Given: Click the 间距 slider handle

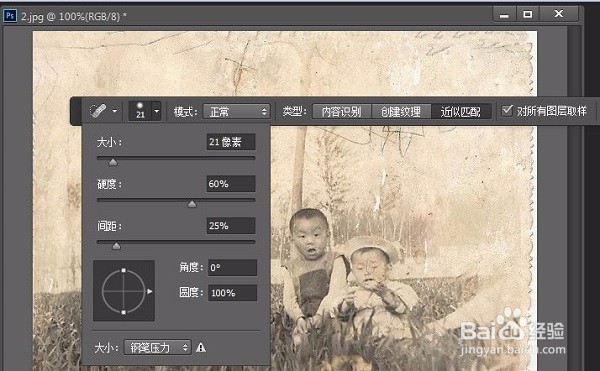Looking at the screenshot, I should [116, 246].
